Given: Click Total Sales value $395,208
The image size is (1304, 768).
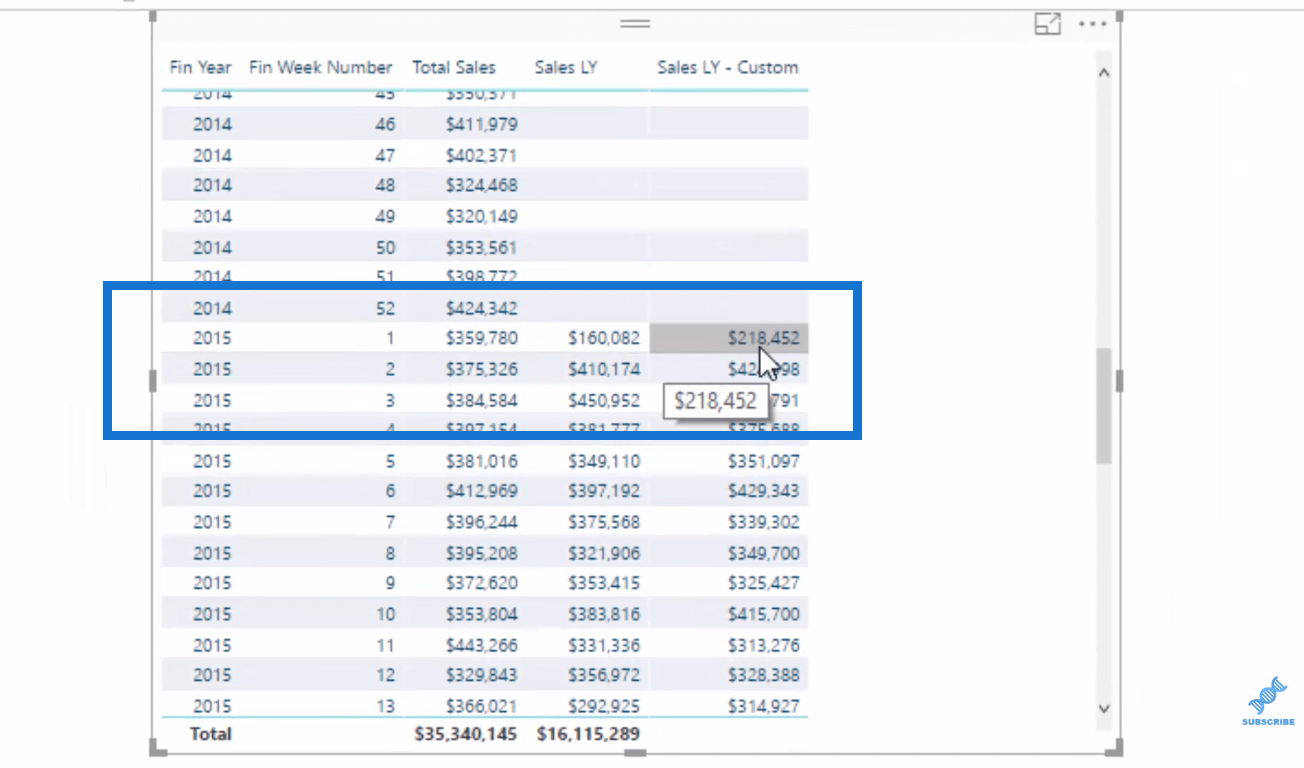Looking at the screenshot, I should [x=482, y=553].
